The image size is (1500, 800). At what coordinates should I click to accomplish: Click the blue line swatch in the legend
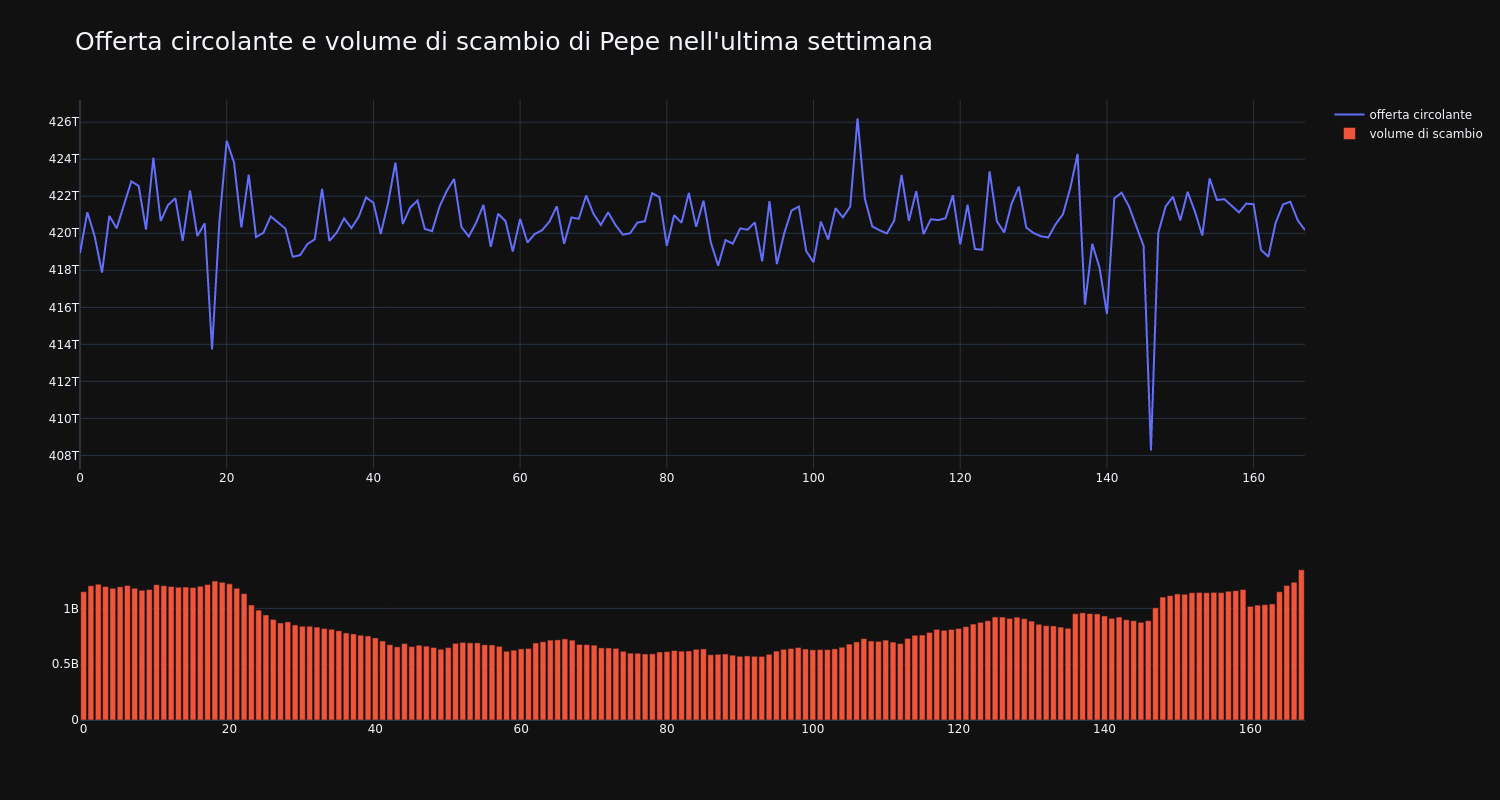coord(1349,115)
